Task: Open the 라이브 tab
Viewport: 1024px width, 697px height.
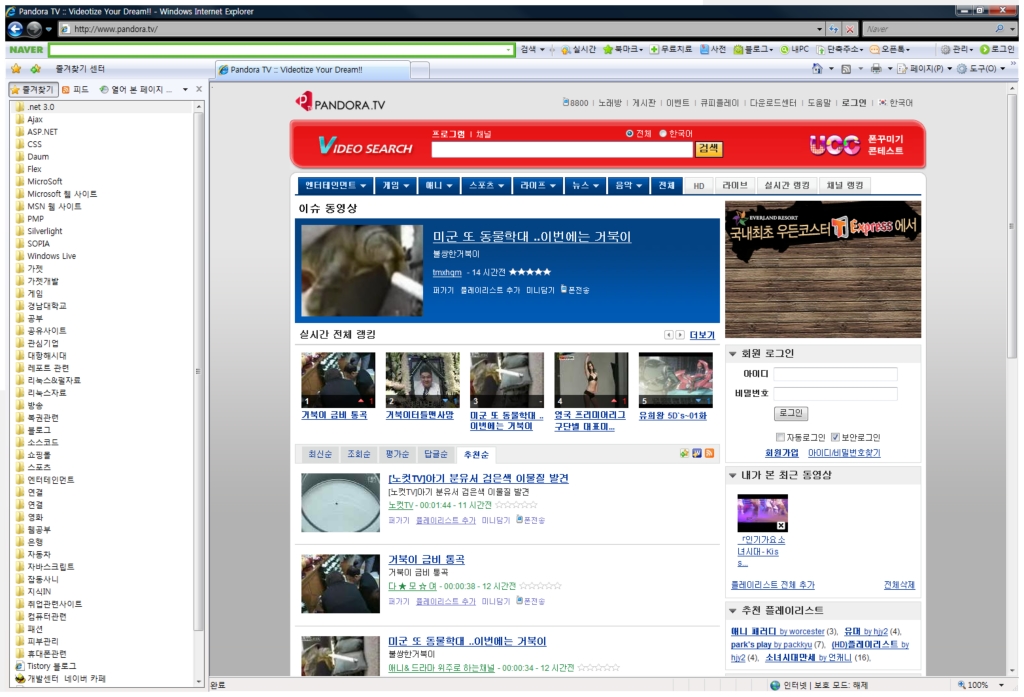Action: tap(735, 186)
